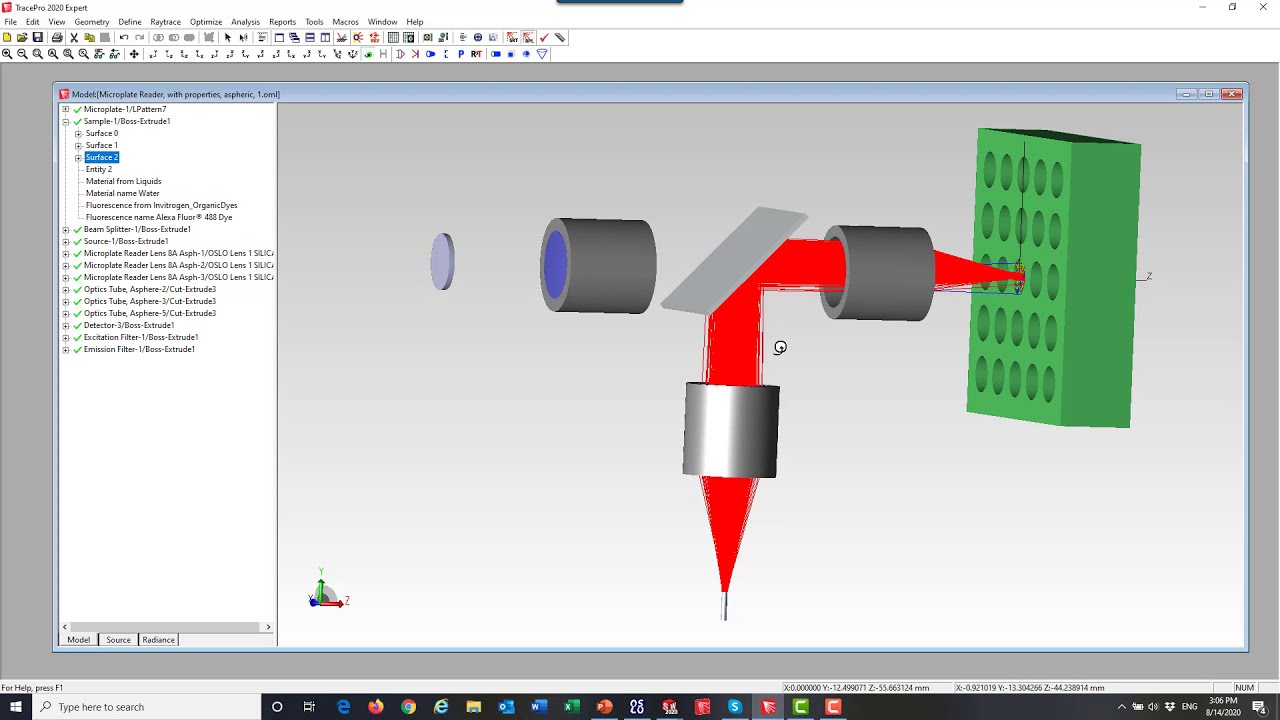Click the New file icon in the toolbar
This screenshot has width=1280, height=720.
[x=7, y=38]
